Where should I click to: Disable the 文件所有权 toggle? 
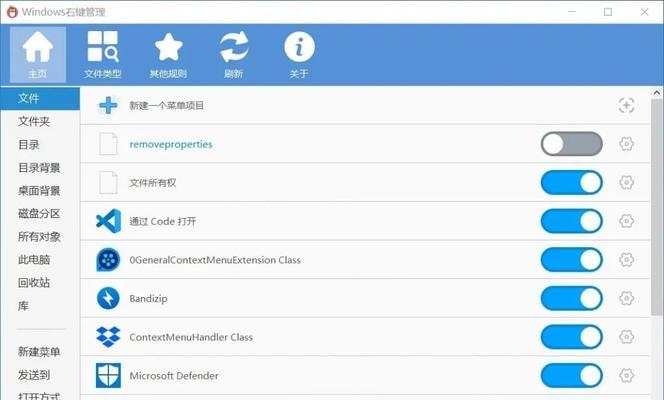[x=572, y=182]
